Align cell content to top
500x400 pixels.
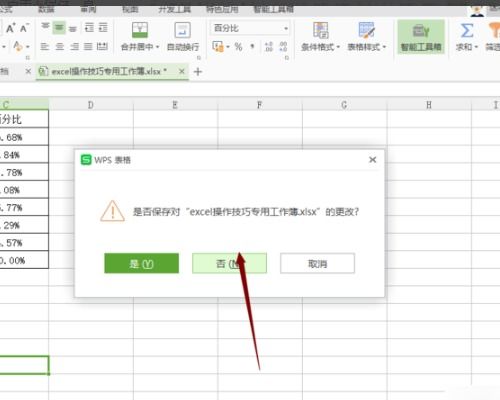pyautogui.click(x=45, y=27)
